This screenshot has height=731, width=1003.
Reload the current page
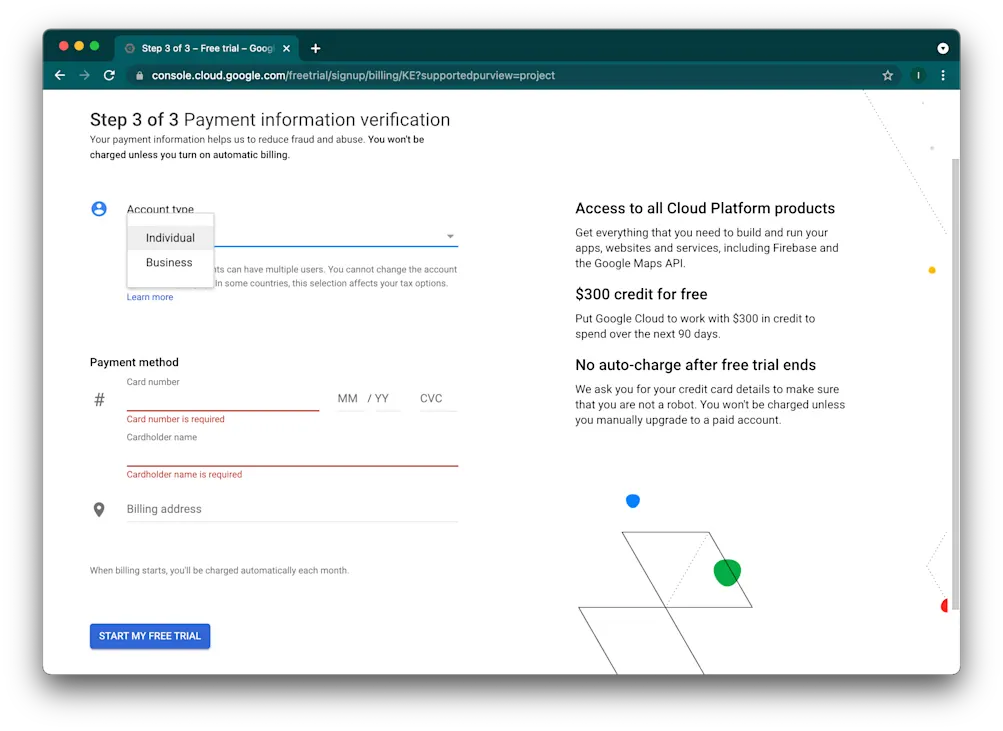(109, 75)
